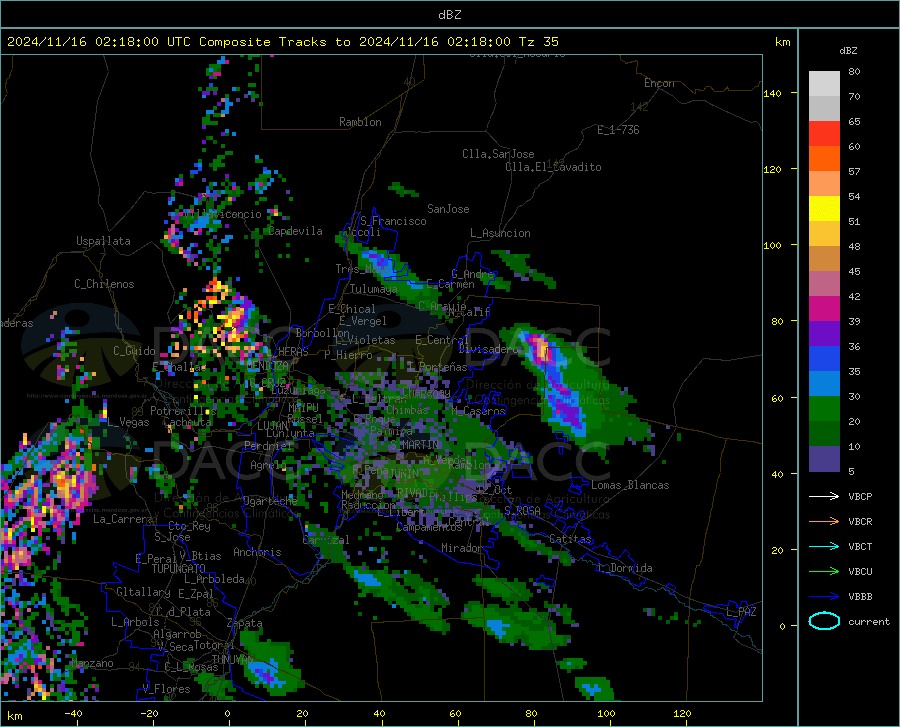The width and height of the screenshot is (900, 727).
Task: Click the SanJose place label near S_Francisco
Action: (448, 209)
